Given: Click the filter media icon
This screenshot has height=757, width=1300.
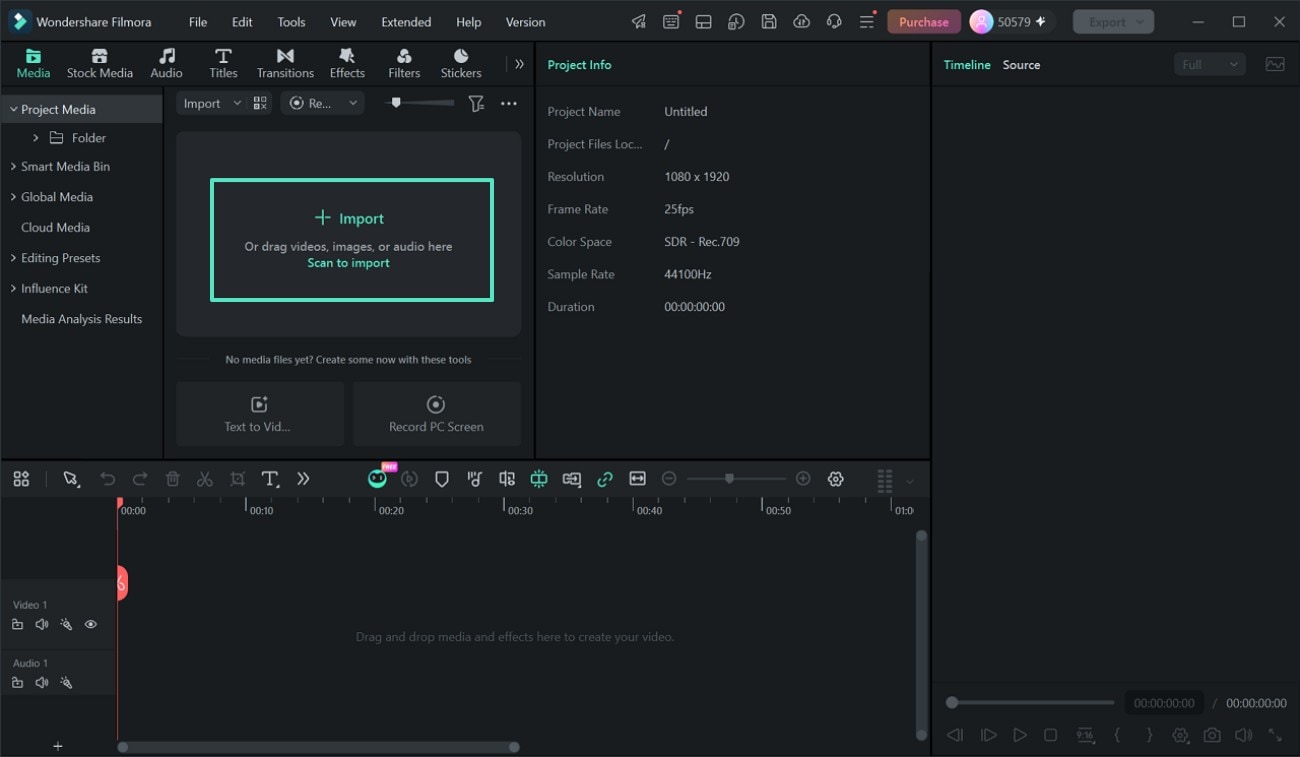Looking at the screenshot, I should [477, 103].
